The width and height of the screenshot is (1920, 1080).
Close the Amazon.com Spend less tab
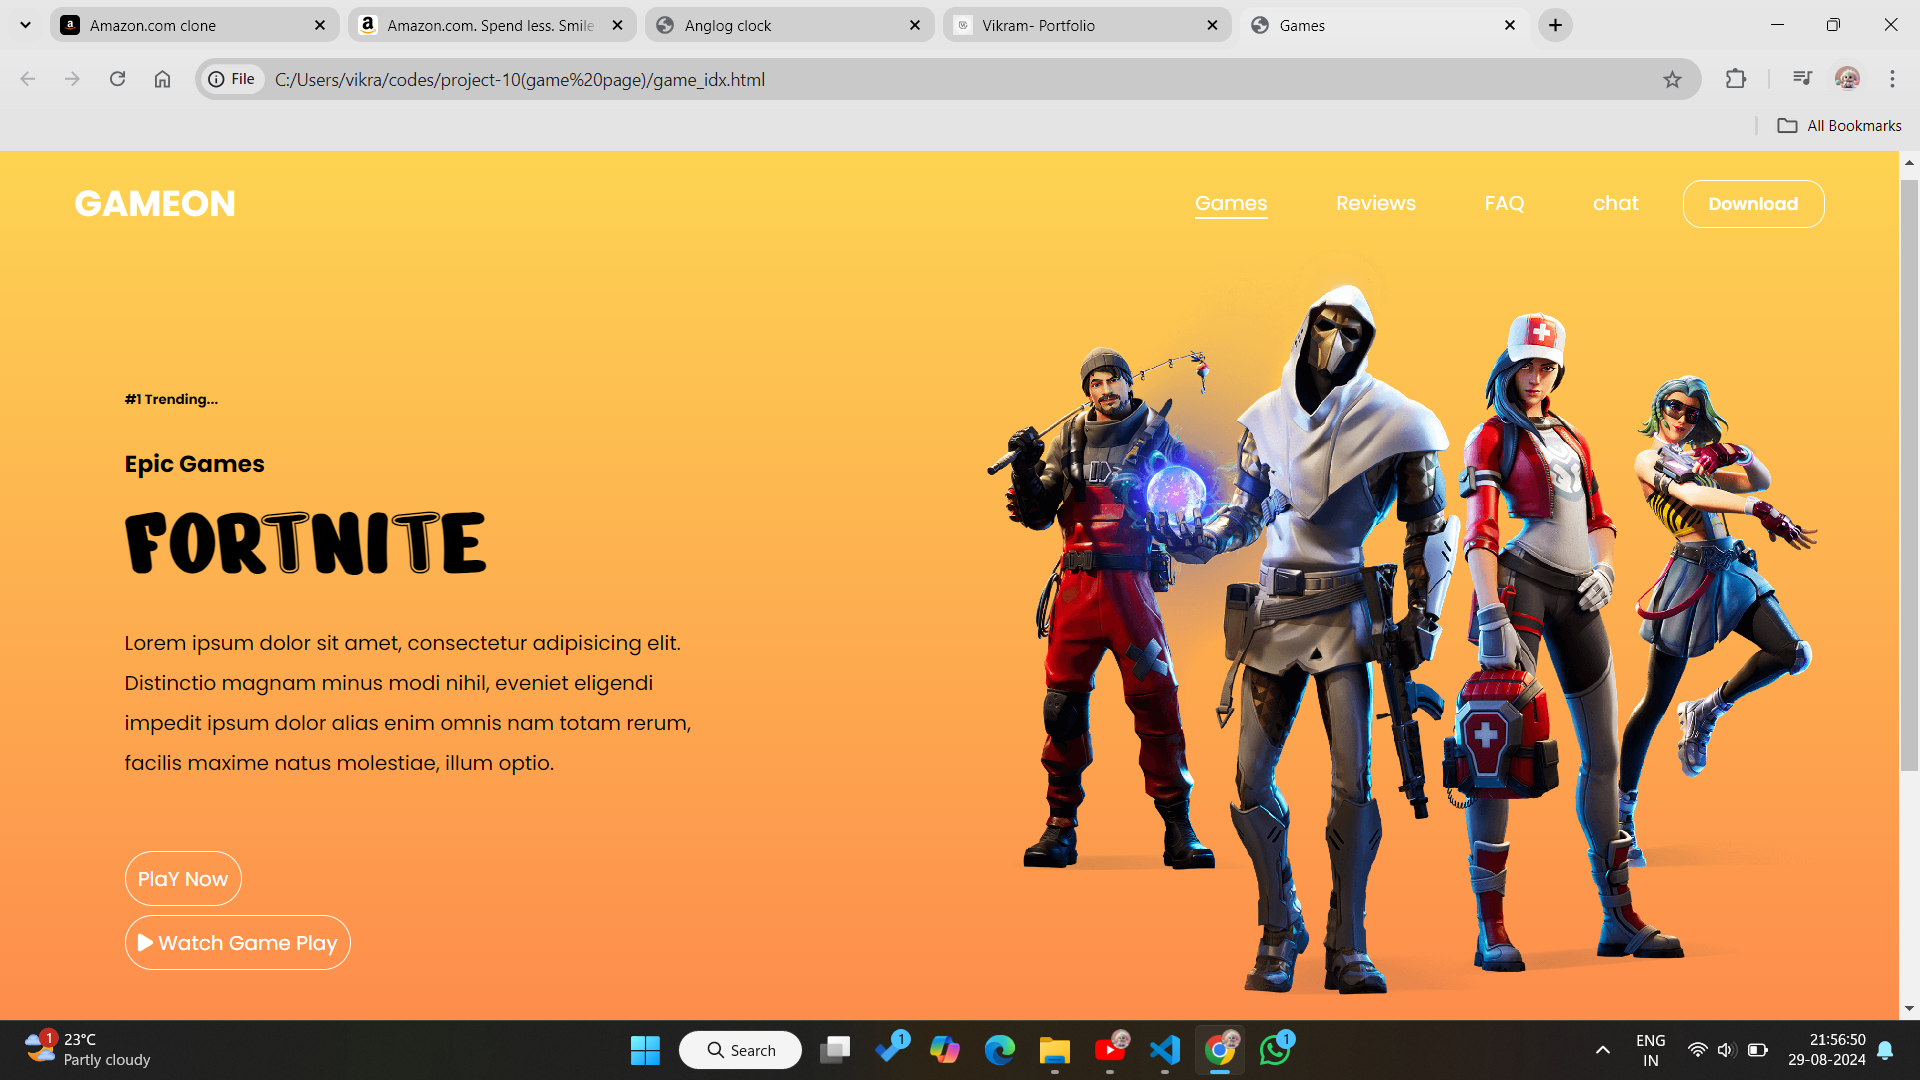617,25
